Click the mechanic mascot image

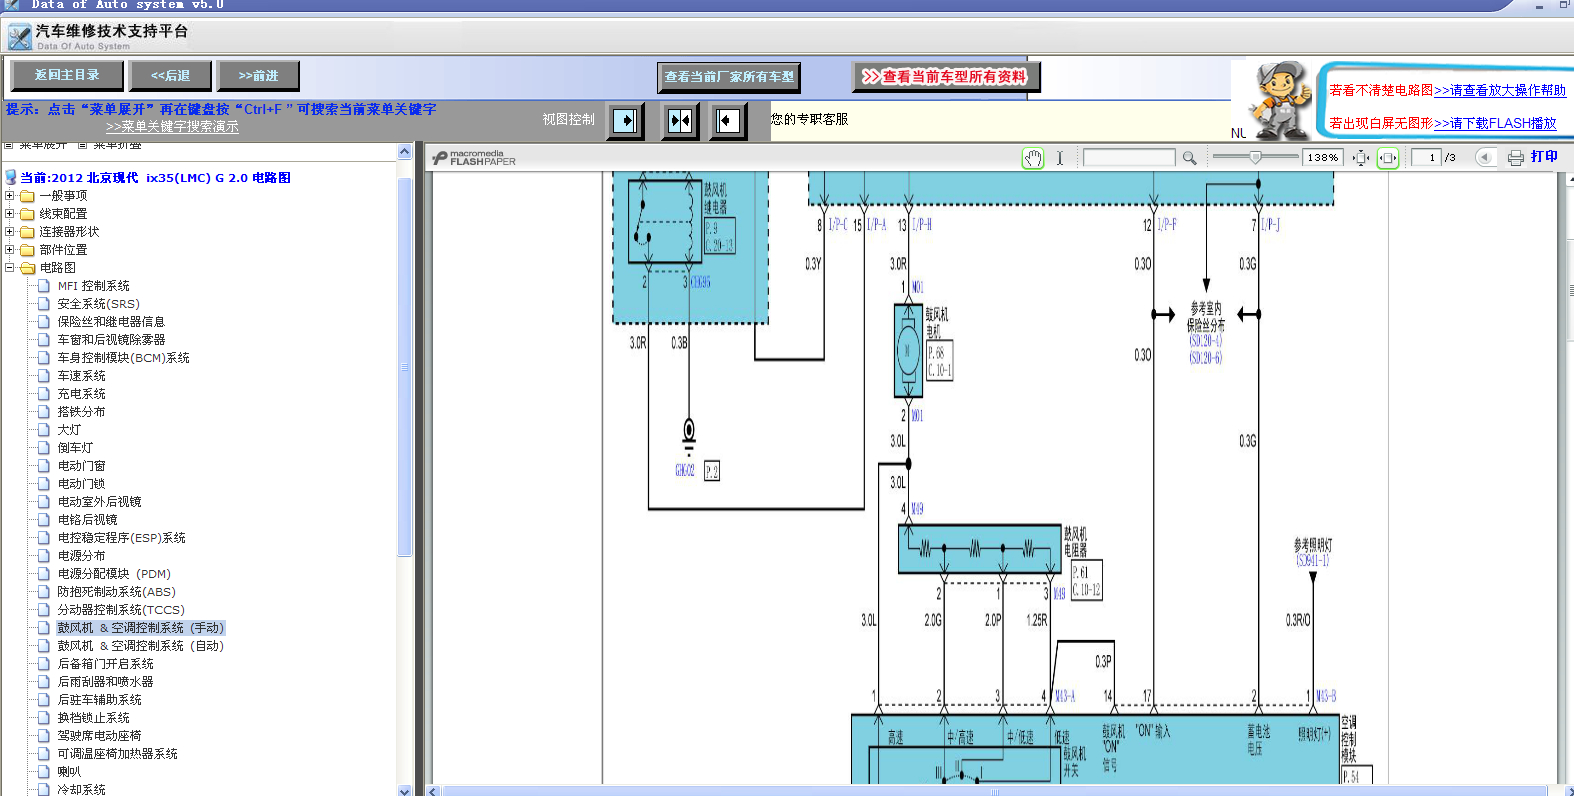click(1279, 100)
